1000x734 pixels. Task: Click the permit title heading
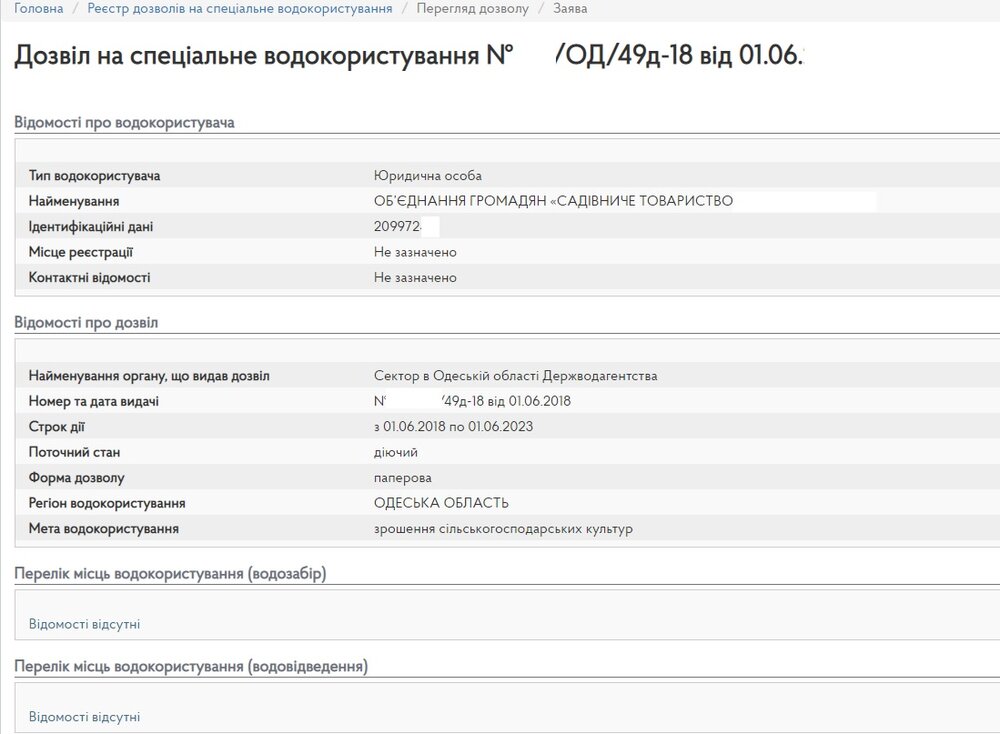pyautogui.click(x=408, y=55)
